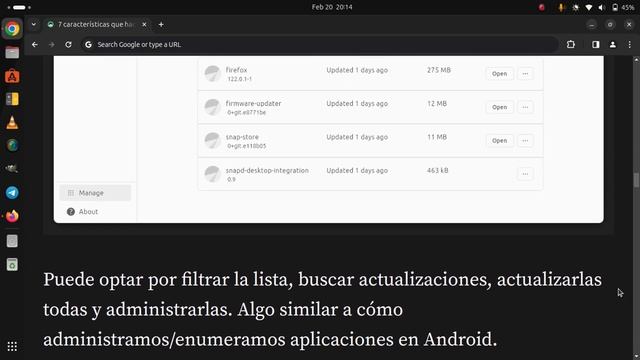Click the firmware-updater snap icon

pyautogui.click(x=213, y=107)
